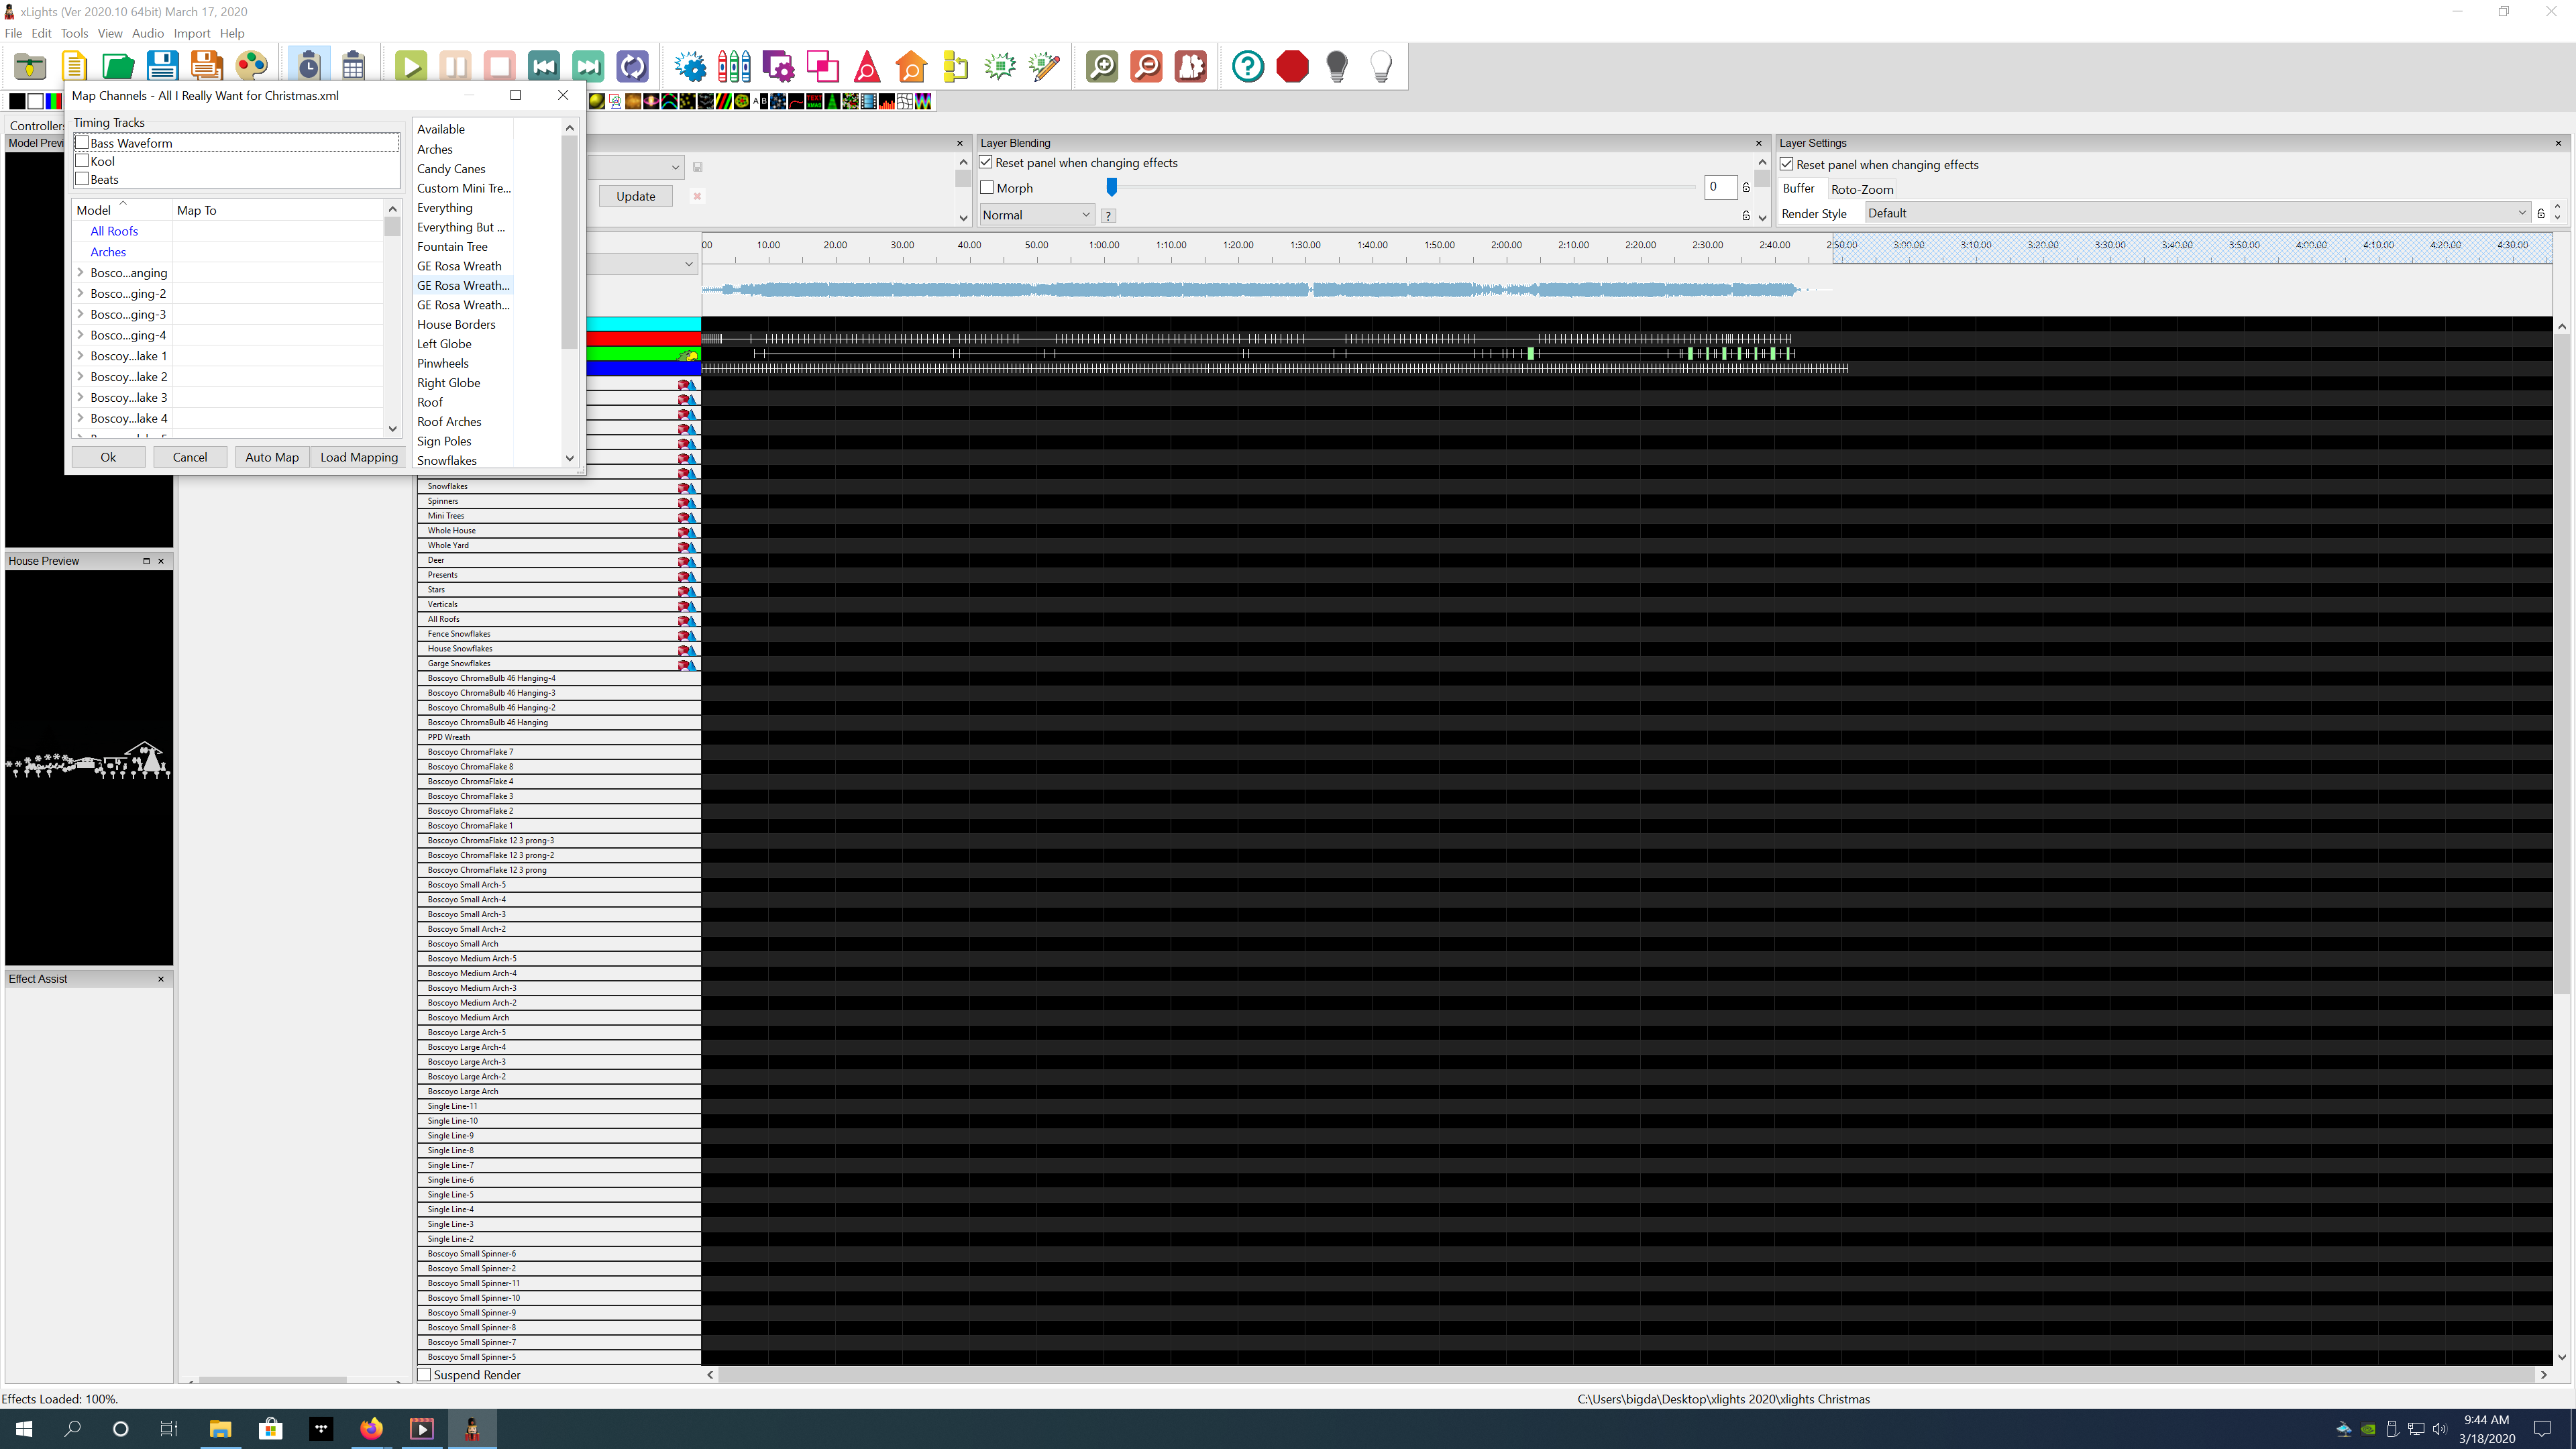Expand the Boscoy...lake 1 model entry
2576x1449 pixels.
(x=81, y=355)
